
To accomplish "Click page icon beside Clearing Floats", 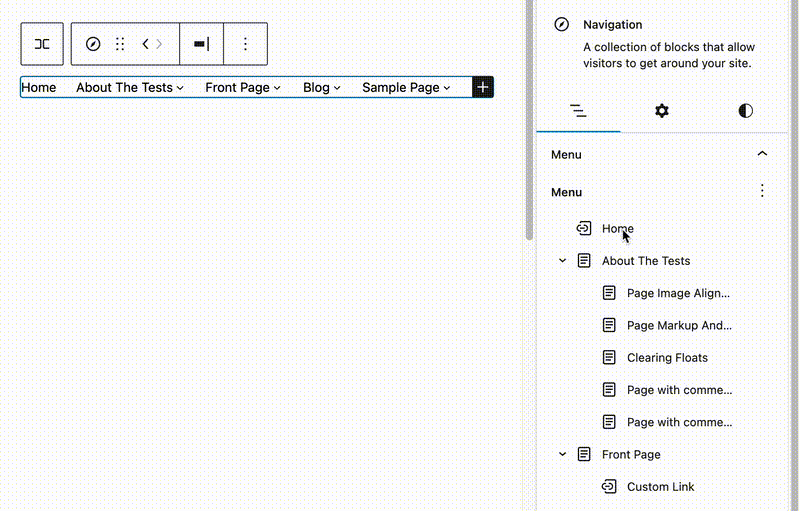I will click(609, 357).
